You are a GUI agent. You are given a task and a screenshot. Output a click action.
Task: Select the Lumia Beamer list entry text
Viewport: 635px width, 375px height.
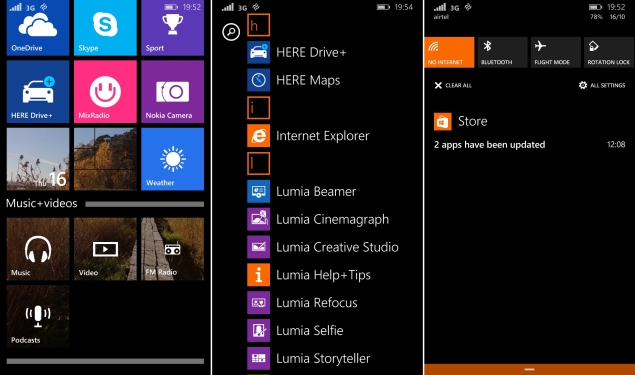(316, 191)
